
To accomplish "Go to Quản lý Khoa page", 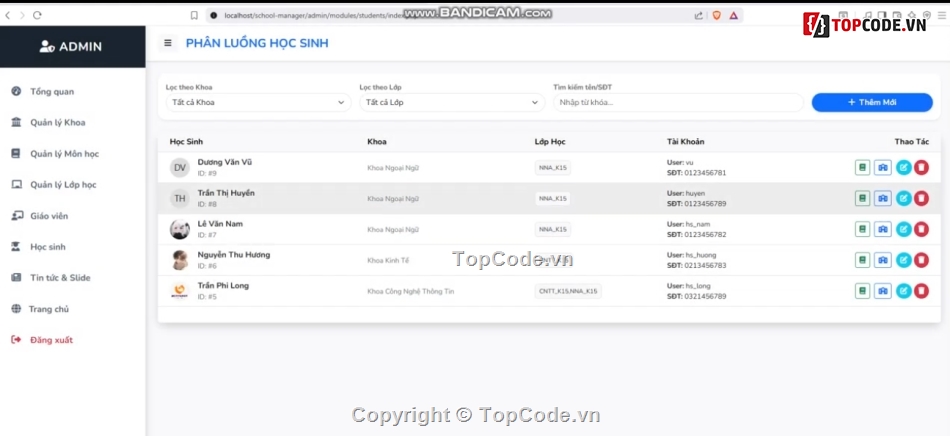I will click(x=57, y=123).
